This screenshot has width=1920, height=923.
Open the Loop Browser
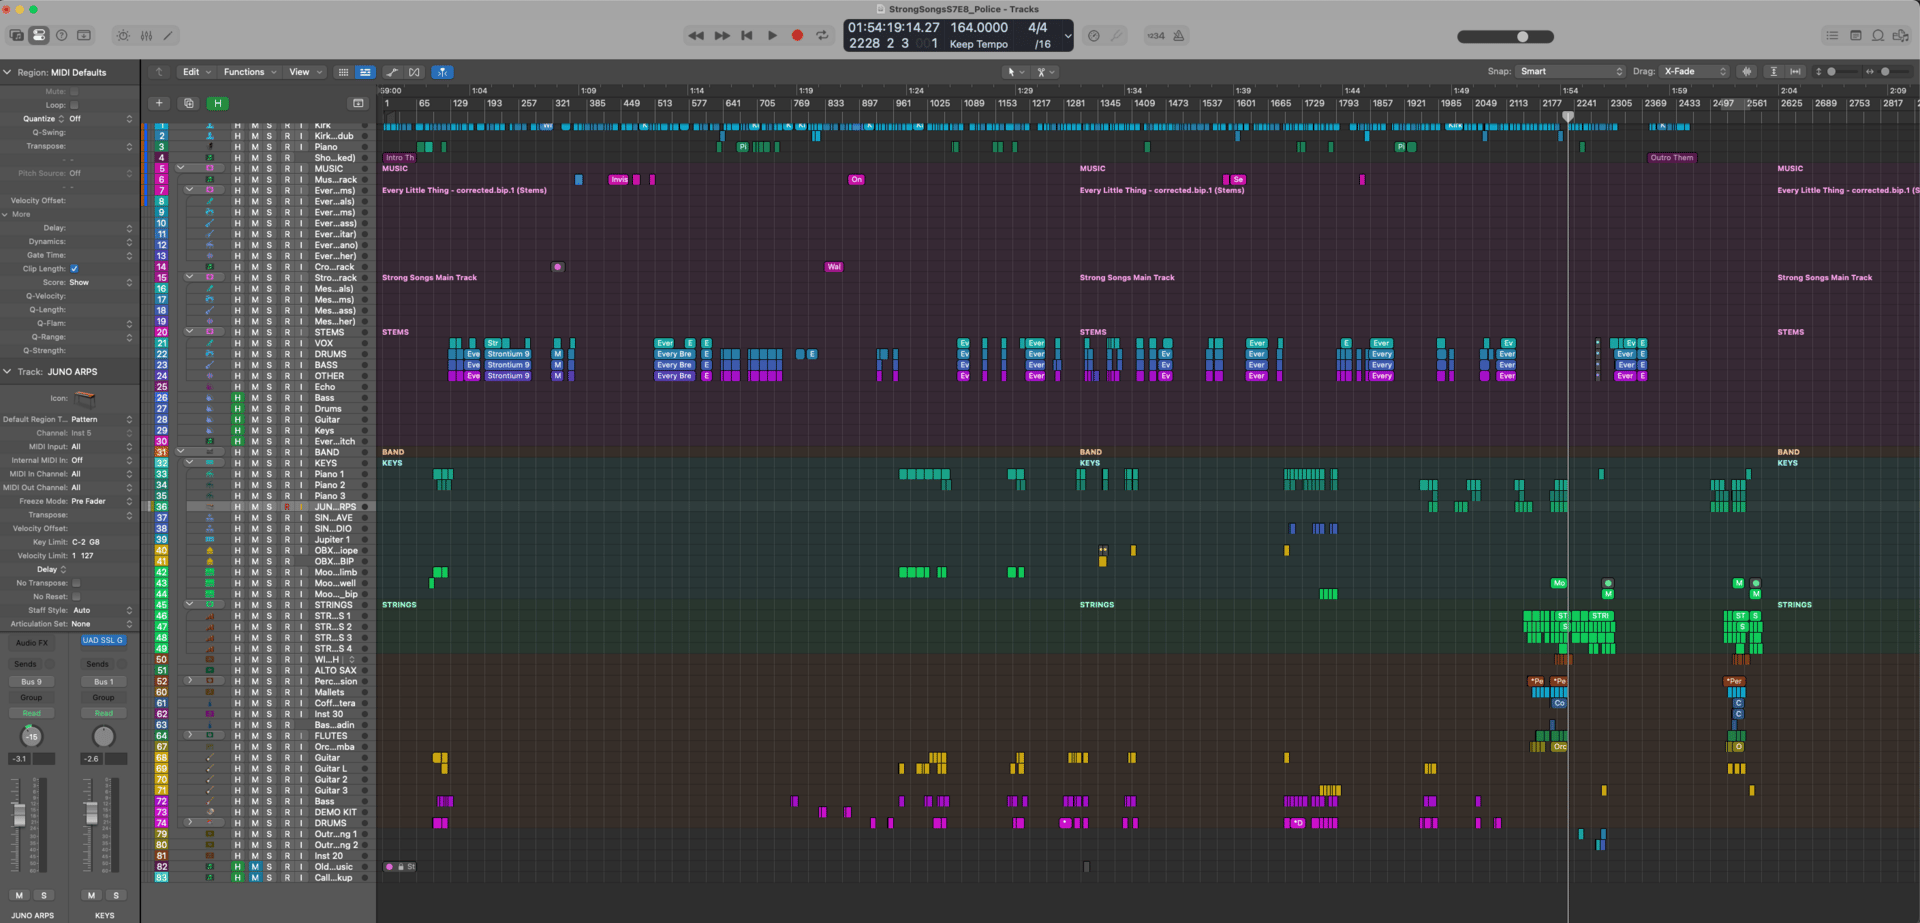click(1878, 35)
